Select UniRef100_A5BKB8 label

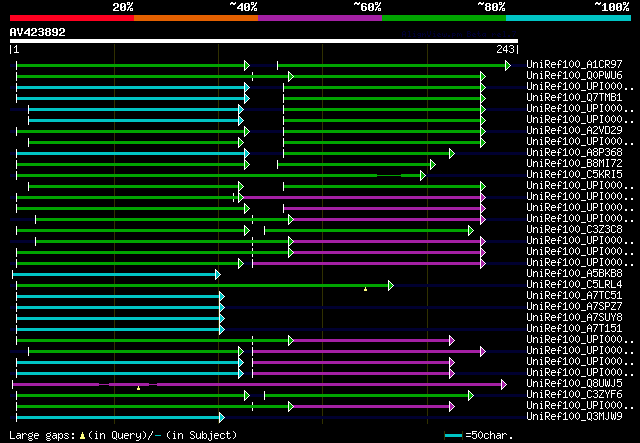pos(574,274)
